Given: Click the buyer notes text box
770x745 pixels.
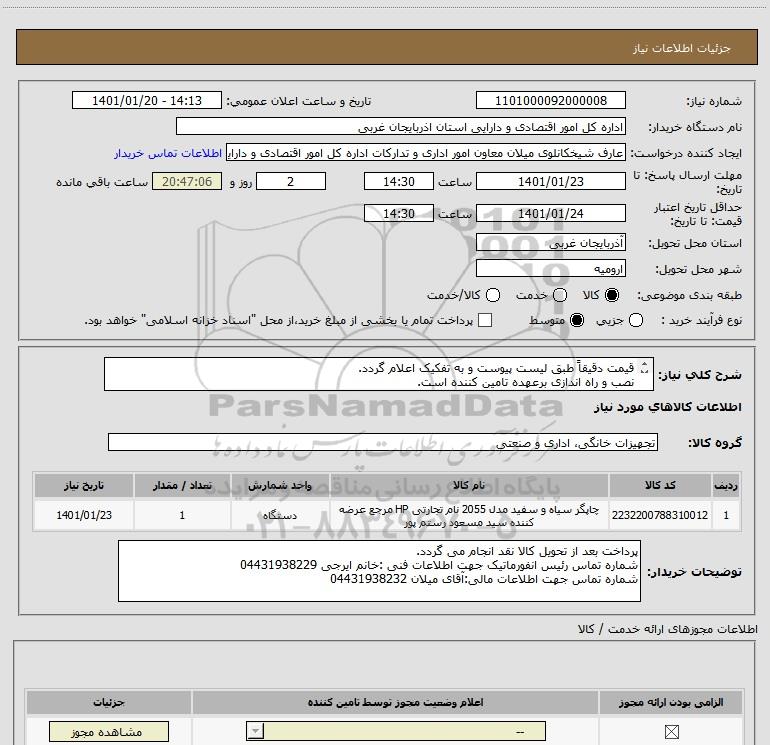Looking at the screenshot, I should (x=379, y=571).
